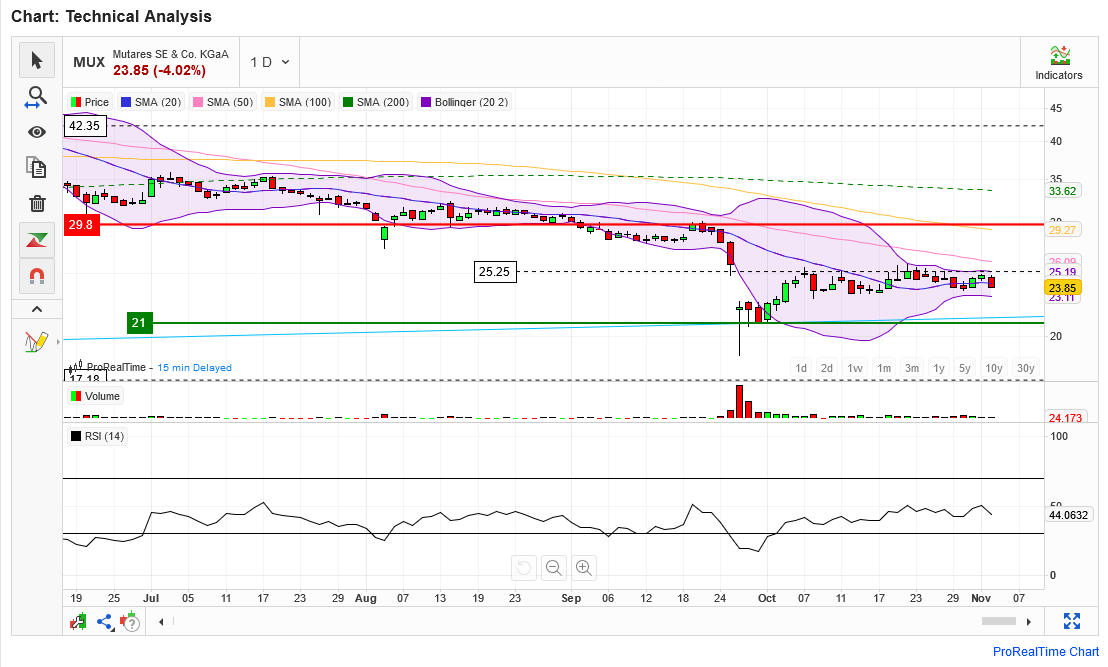
Task: Click the 15 min Delayed link
Action: pos(194,367)
